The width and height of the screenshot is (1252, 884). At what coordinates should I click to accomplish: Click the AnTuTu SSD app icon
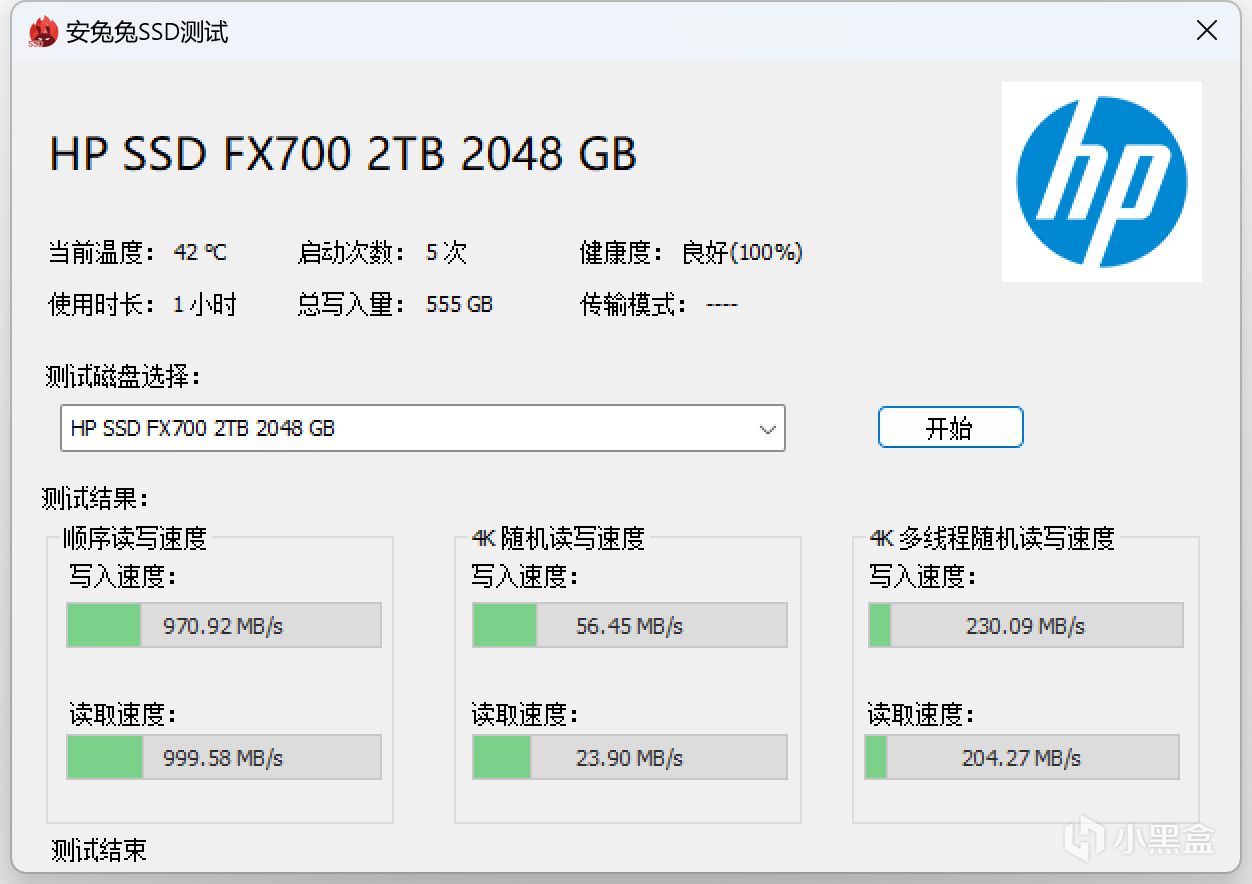(42, 32)
